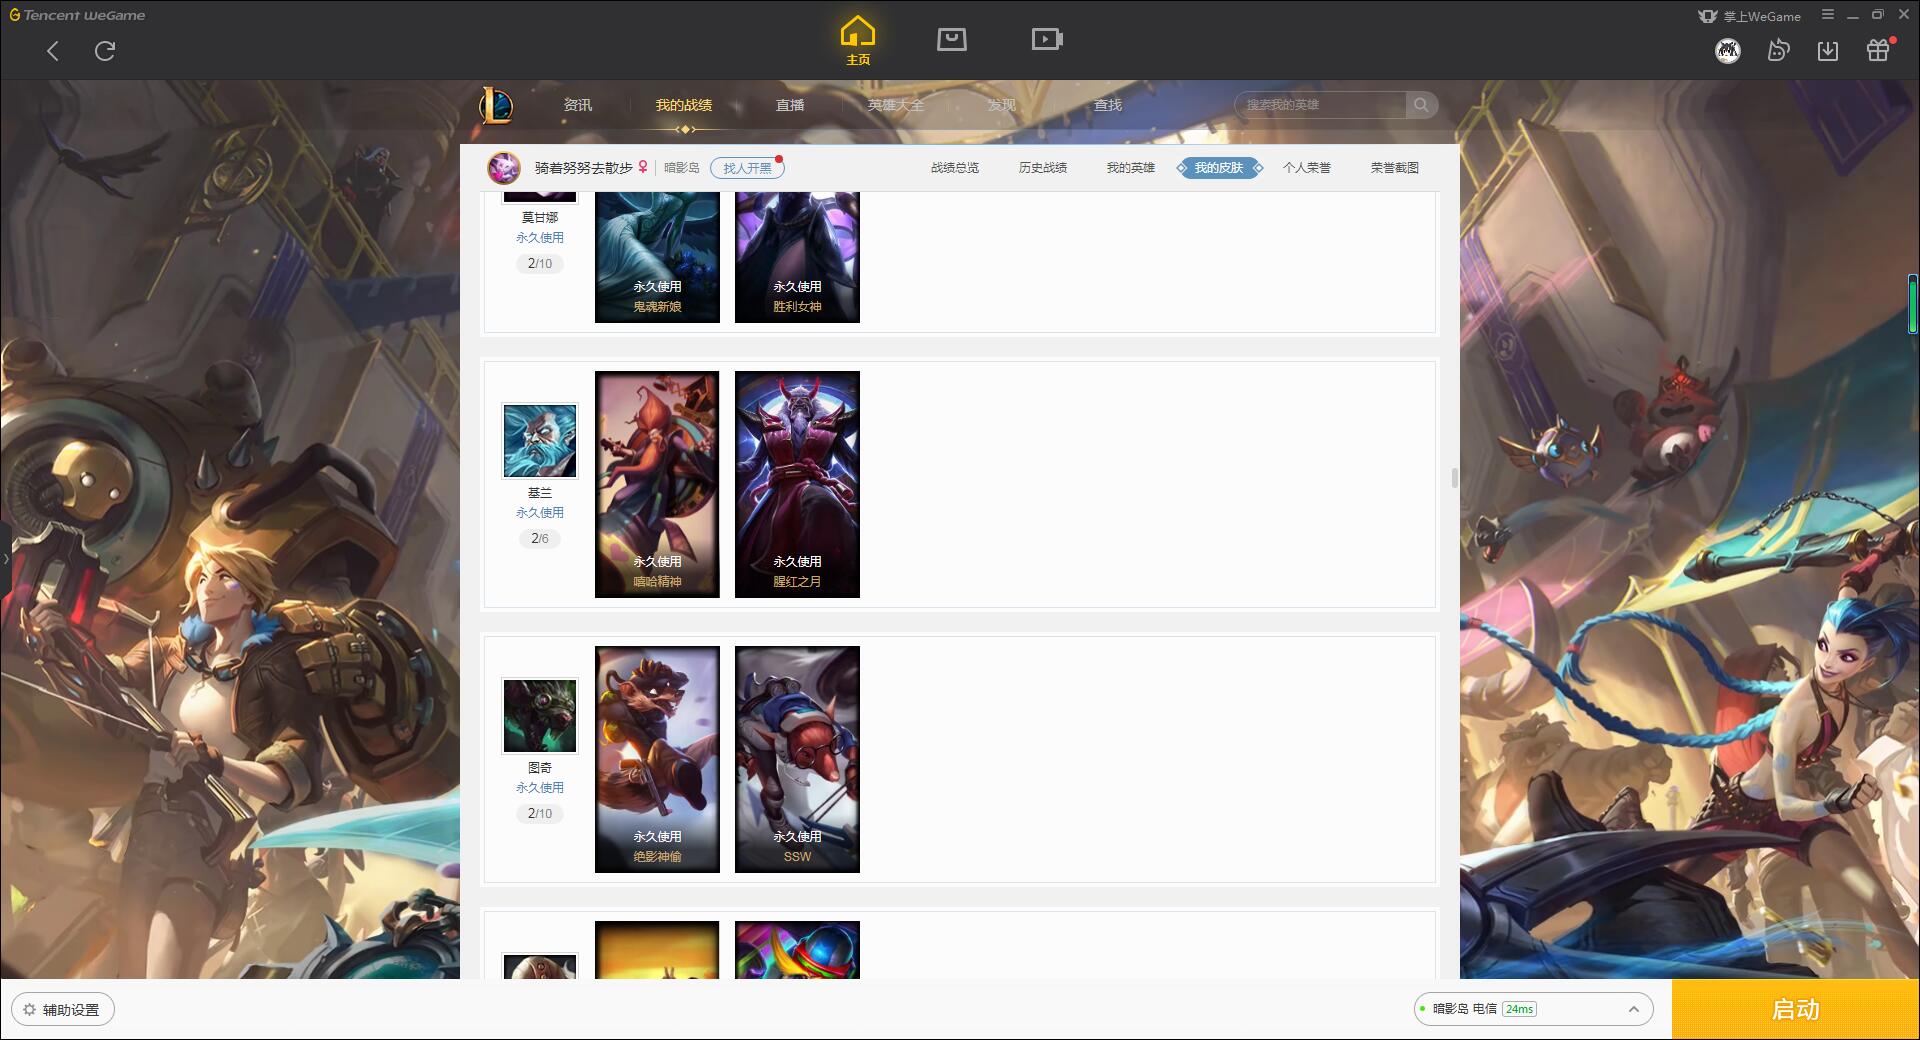Switch to 荣誉截图 sub-tab

(x=1395, y=168)
